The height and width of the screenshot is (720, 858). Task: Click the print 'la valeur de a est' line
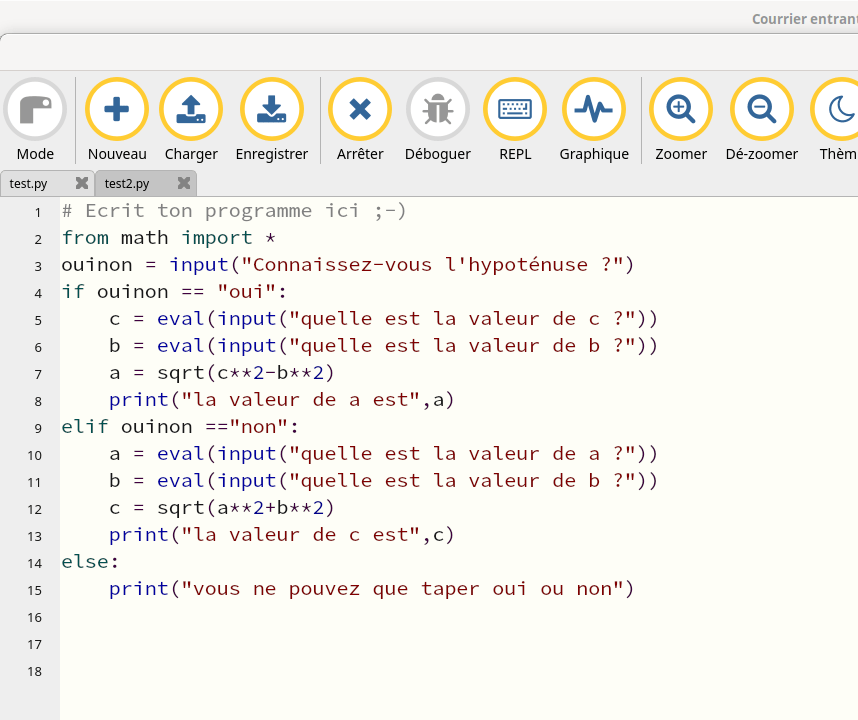281,400
